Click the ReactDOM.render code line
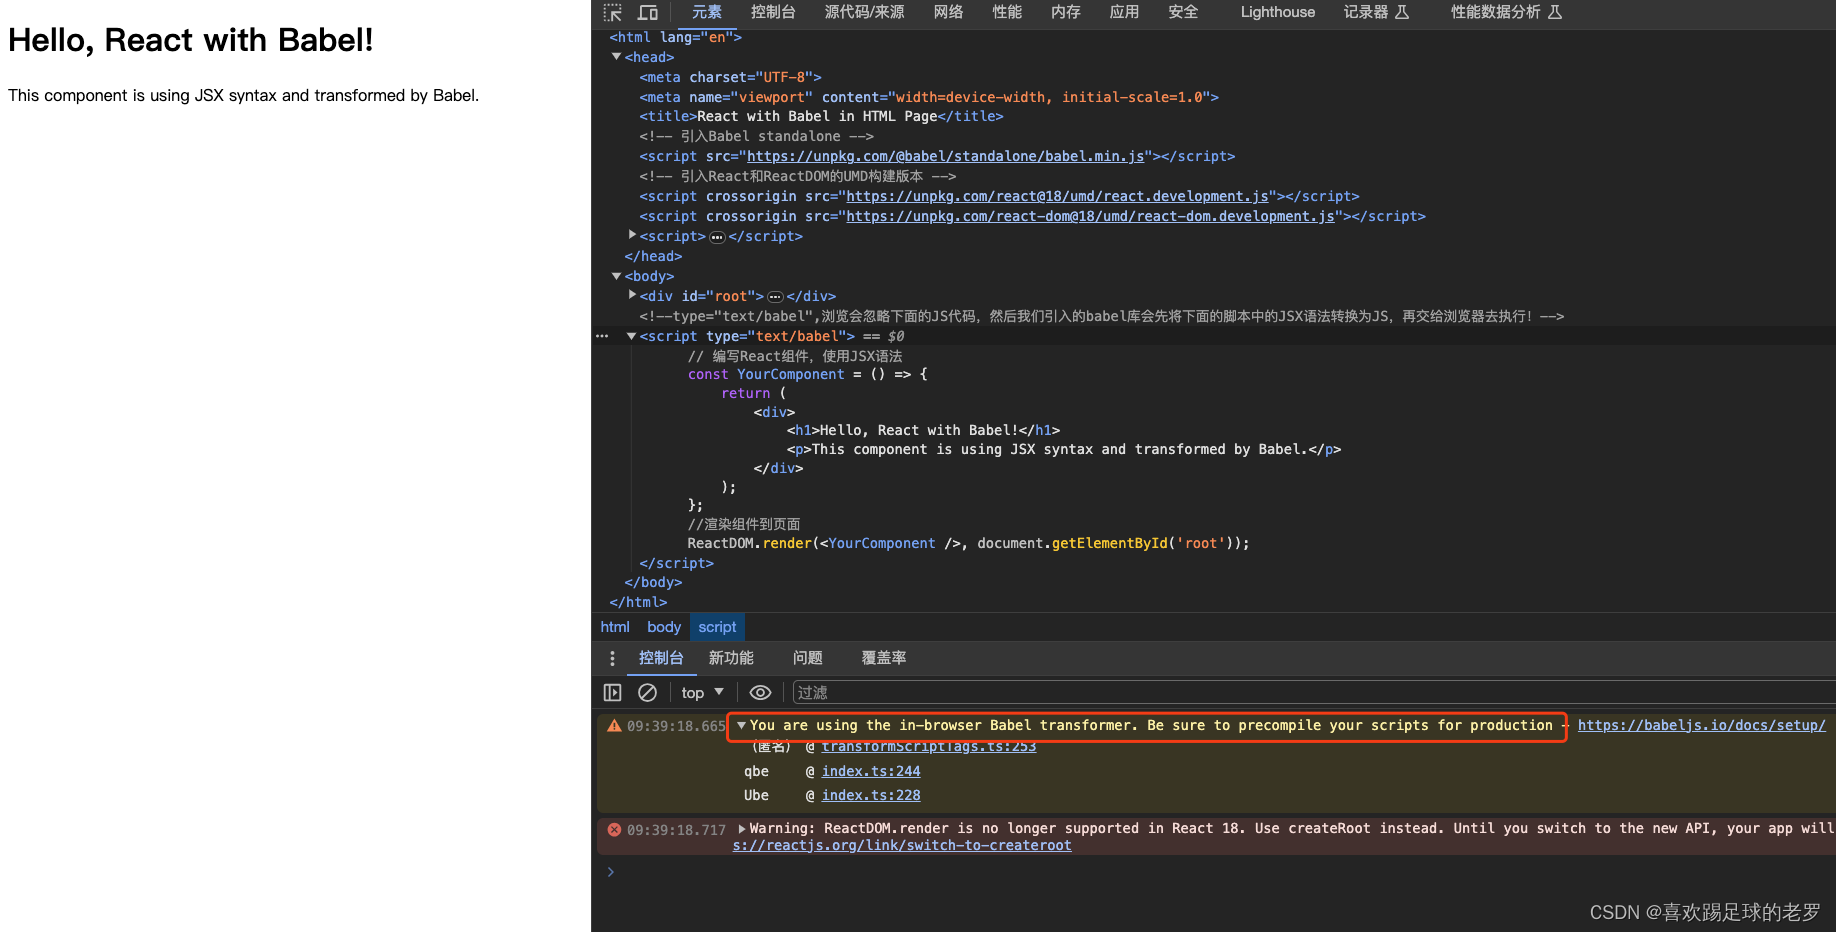 point(968,543)
